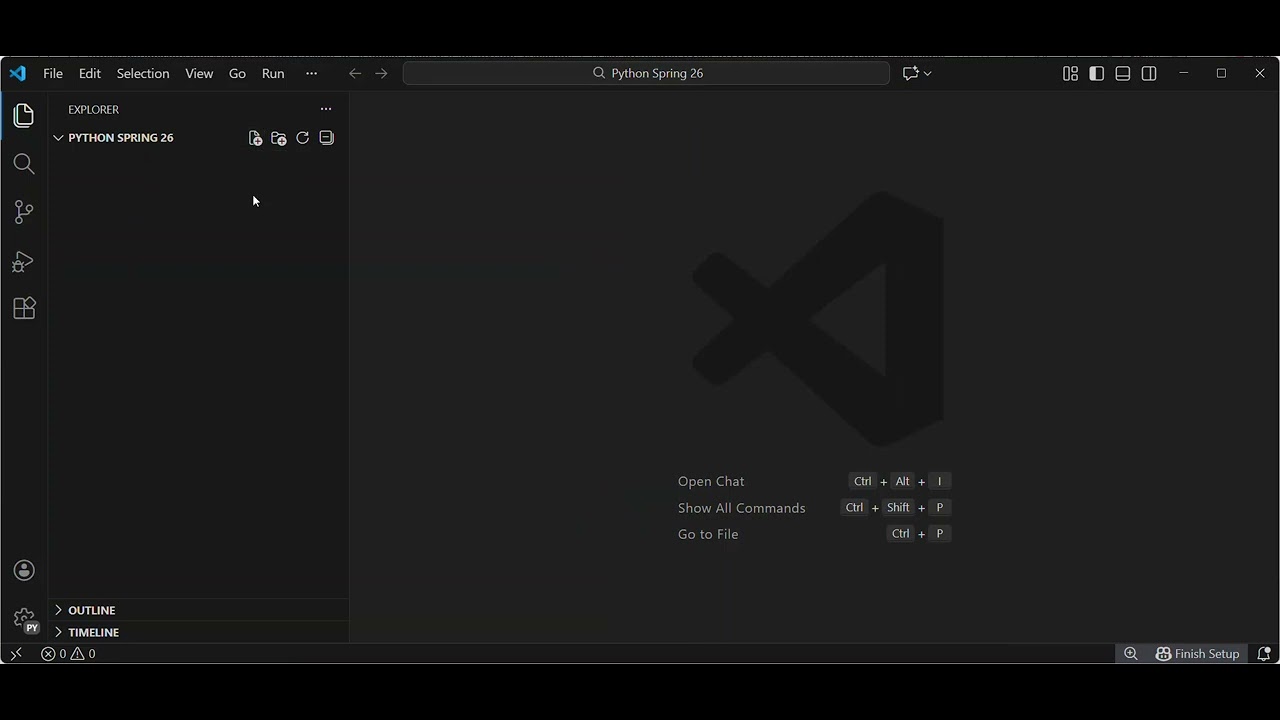Click the New Folder icon
Image resolution: width=1280 pixels, height=720 pixels.
click(x=279, y=138)
